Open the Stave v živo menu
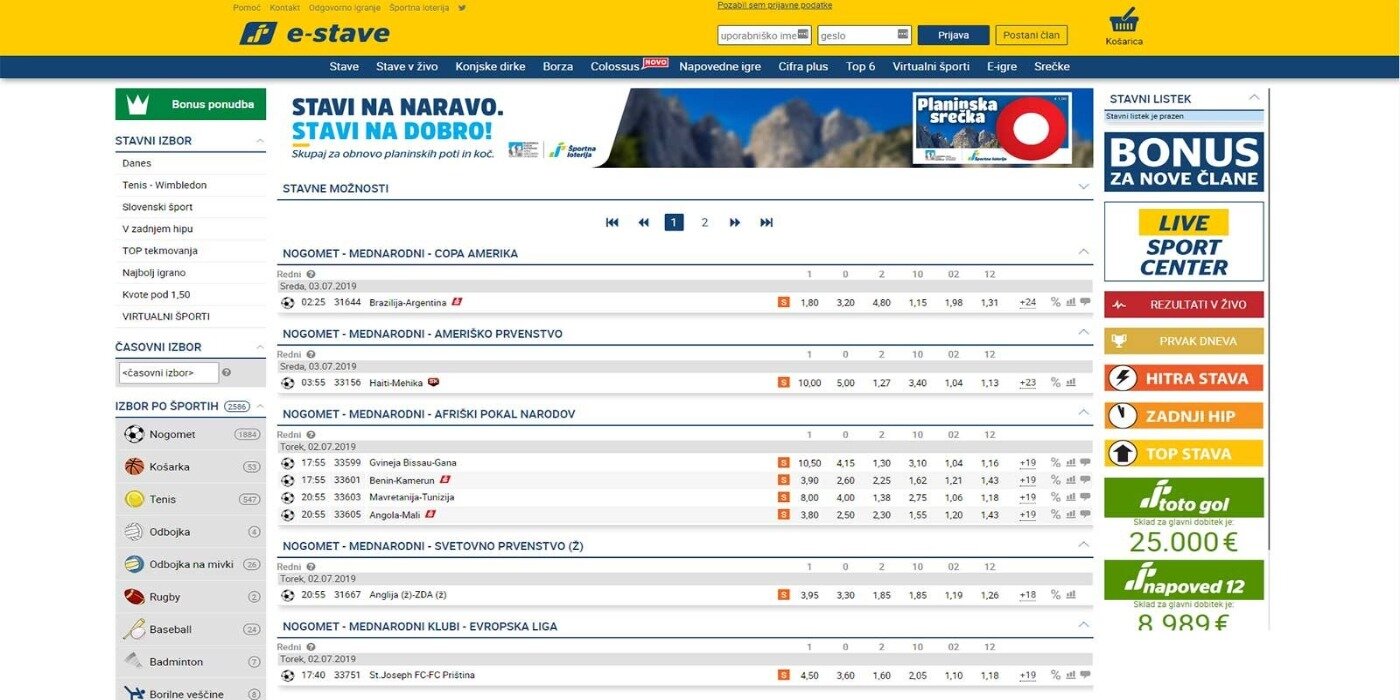The image size is (1400, 700). pos(407,67)
